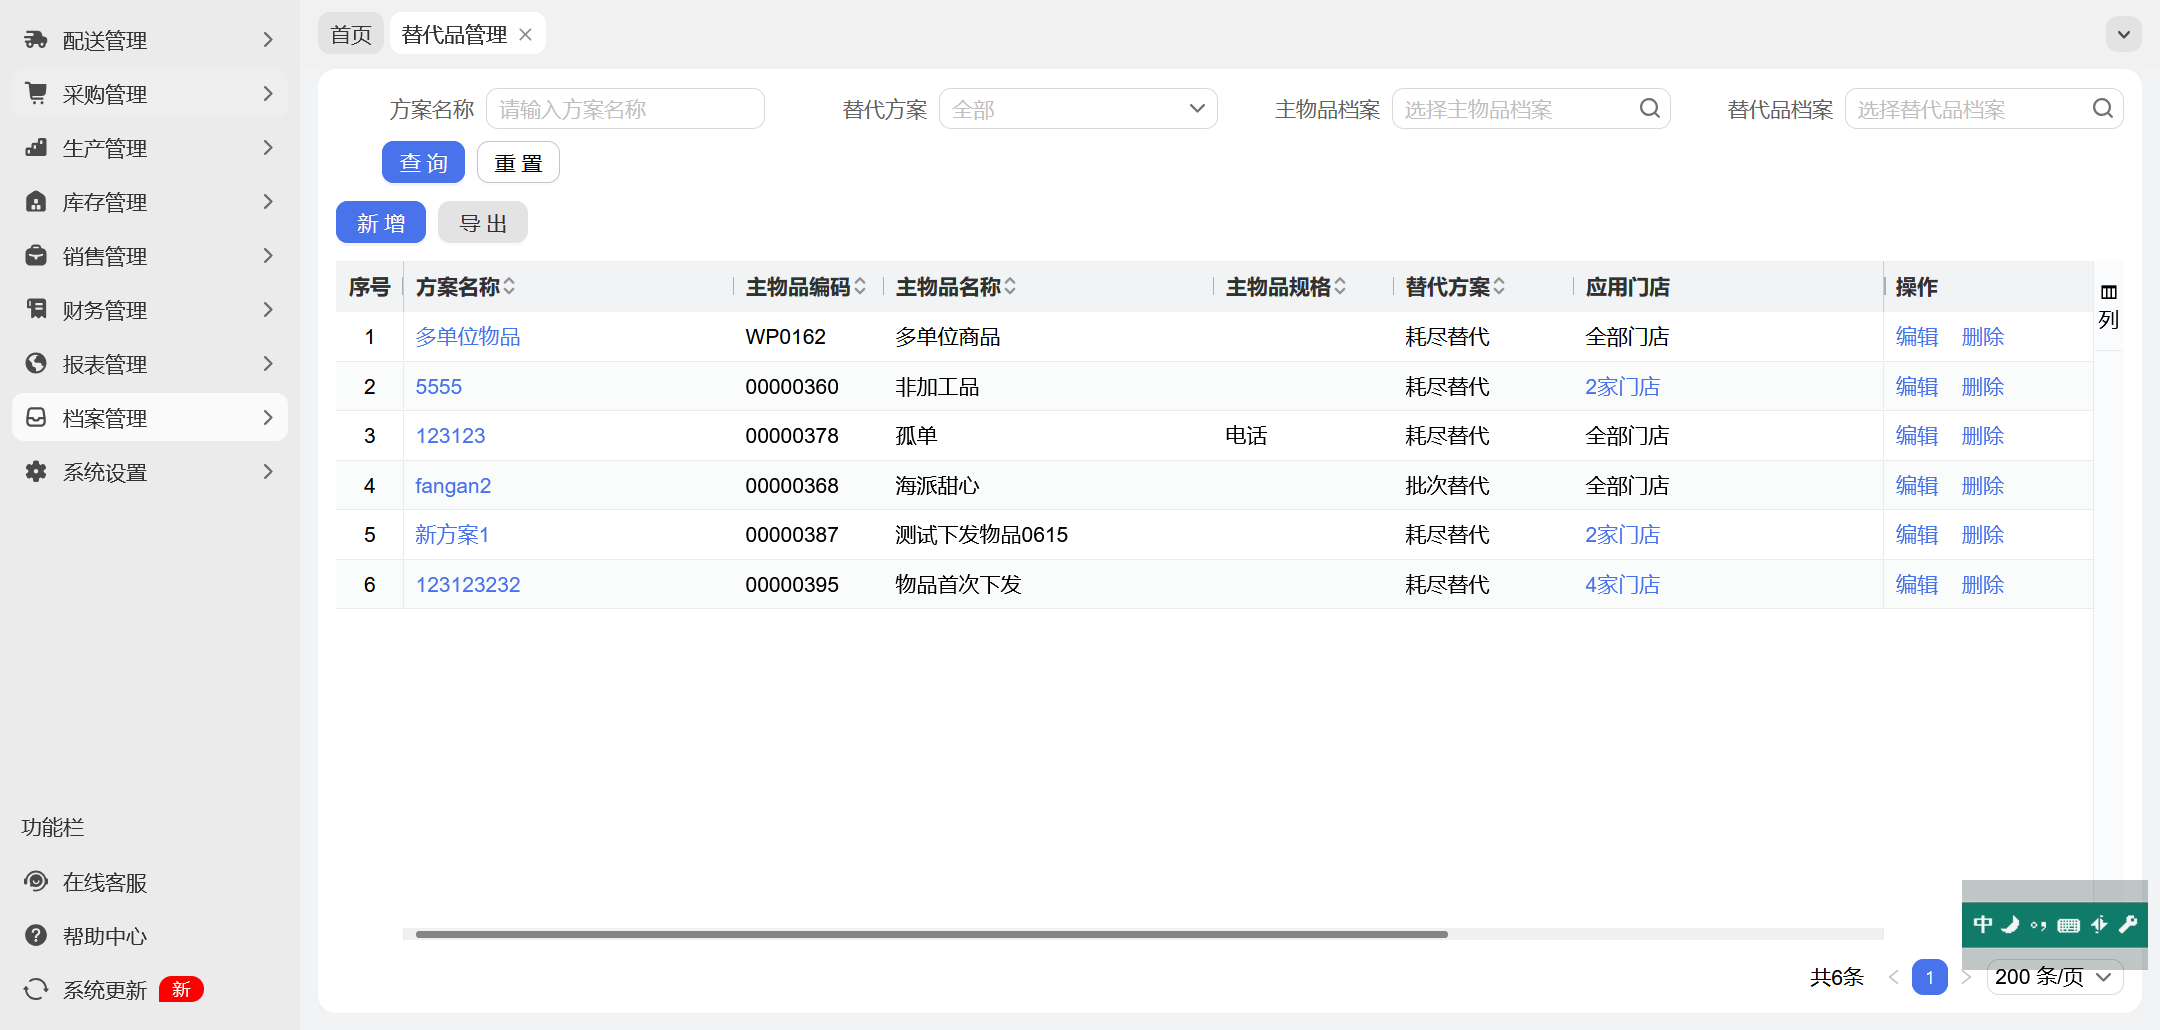This screenshot has width=2160, height=1030.
Task: Click the 导出 button
Action: (483, 223)
